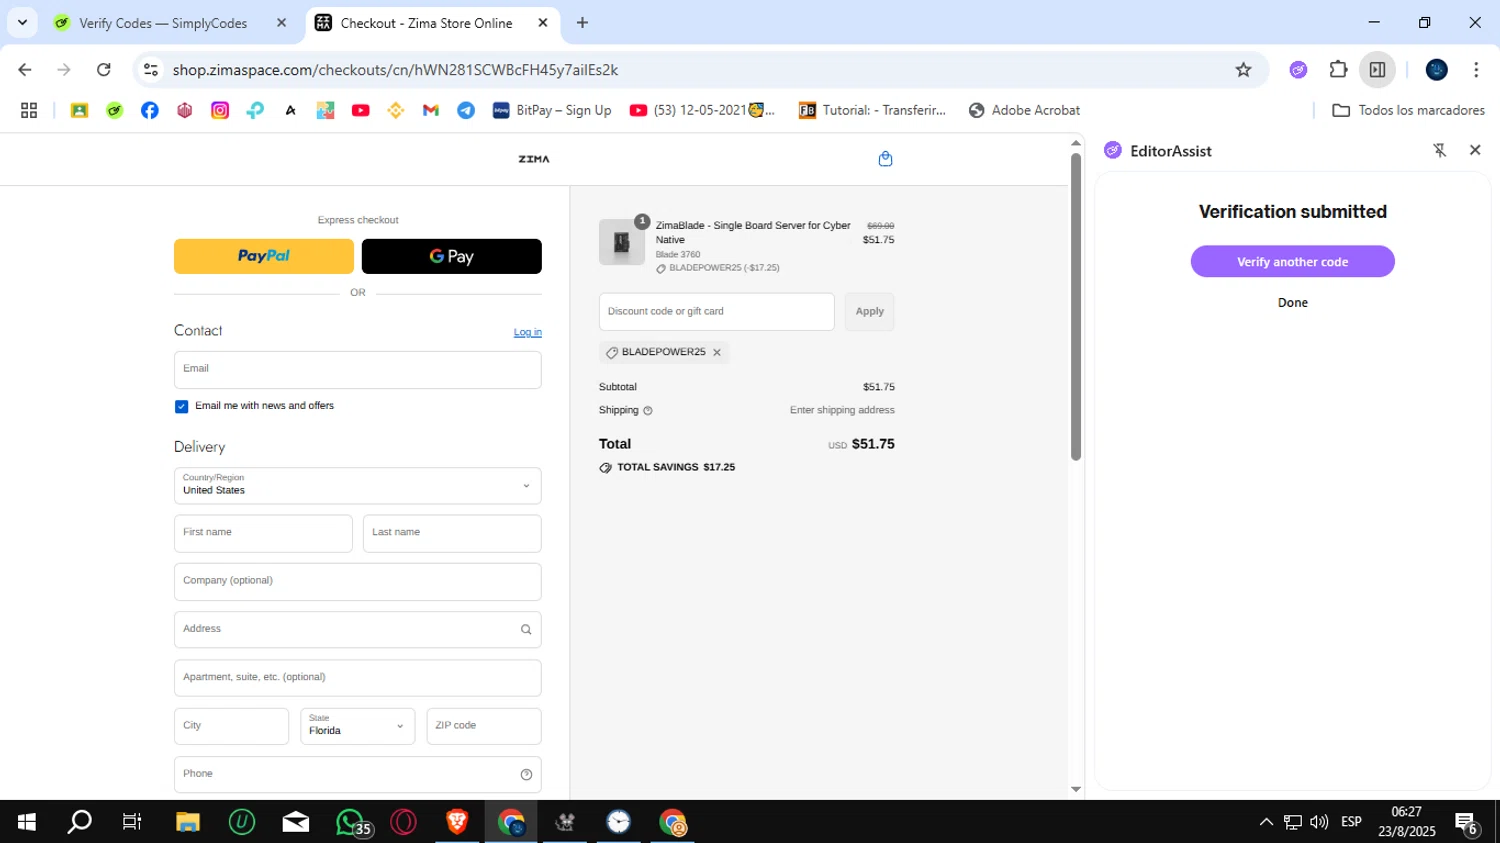Open the Facebook bookmark
Image resolution: width=1500 pixels, height=843 pixels.
tap(150, 110)
